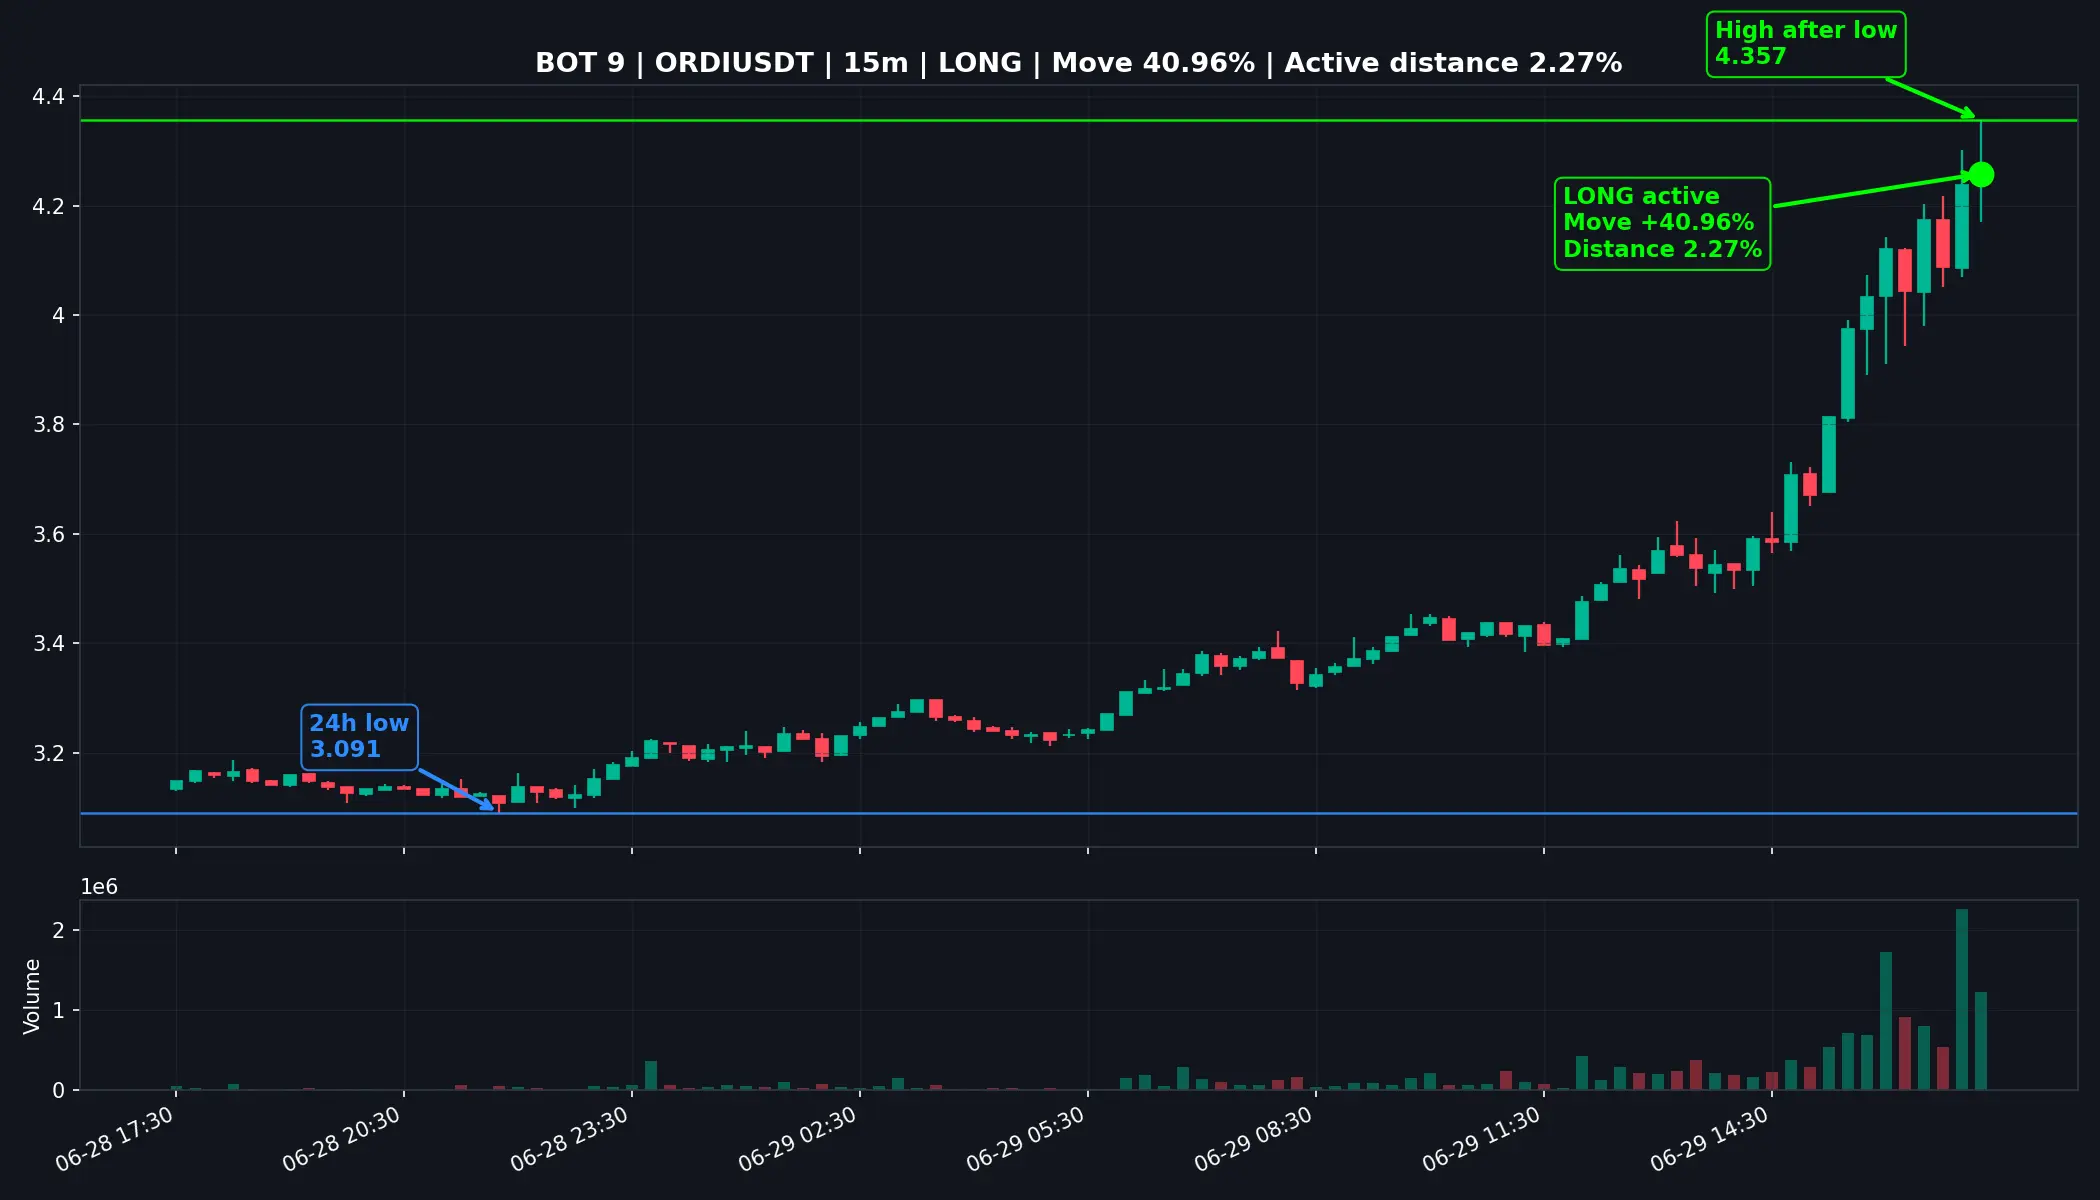
Task: Click the volume axis tick labeled 2
Action: coord(58,931)
